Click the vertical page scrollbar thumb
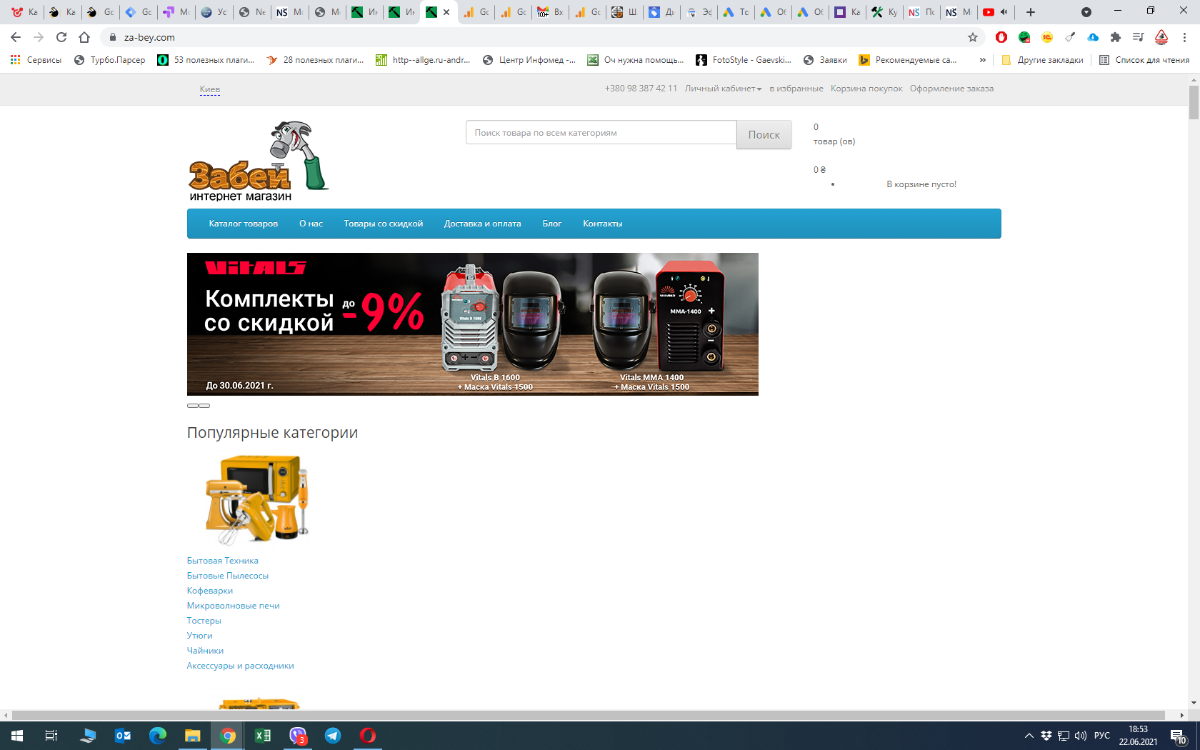The height and width of the screenshot is (750, 1200). point(1193,105)
